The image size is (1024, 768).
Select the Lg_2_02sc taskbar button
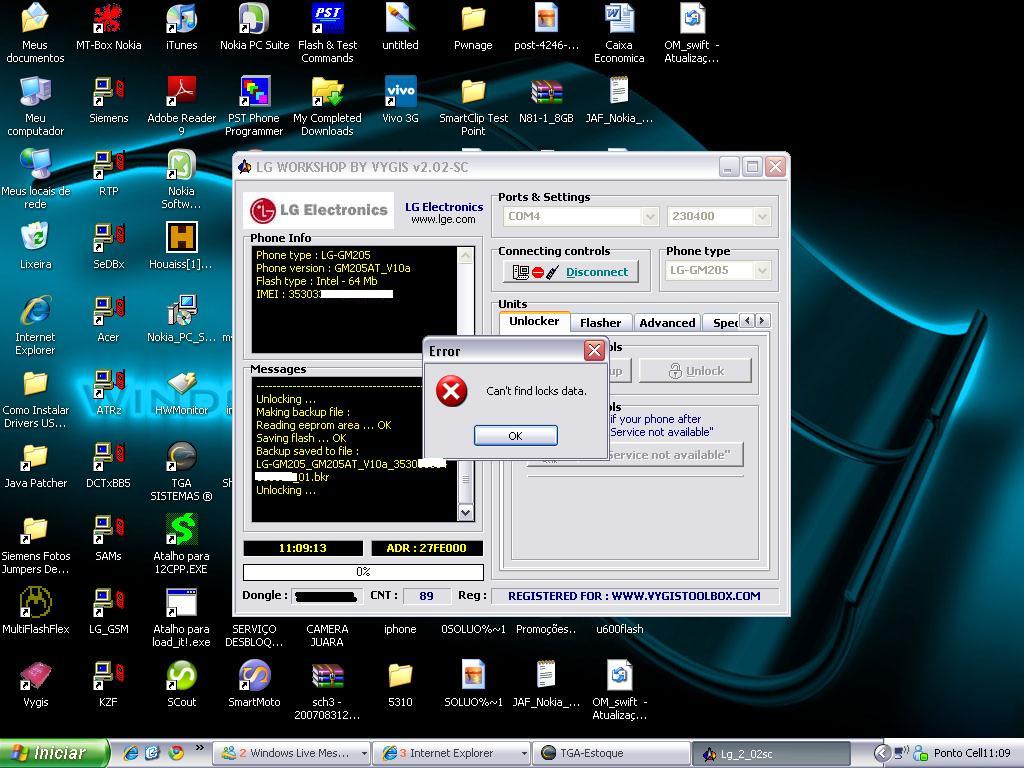click(771, 754)
